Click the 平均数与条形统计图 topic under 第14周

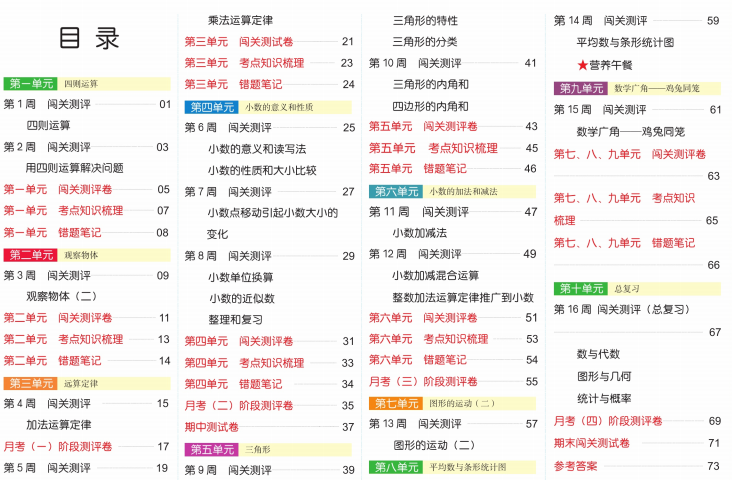pos(625,42)
